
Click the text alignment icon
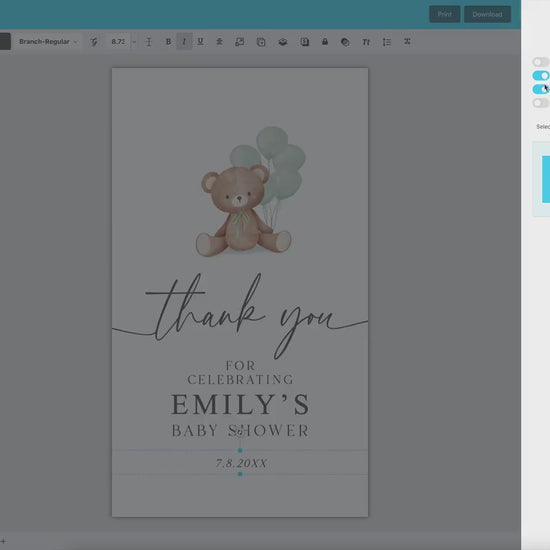point(220,42)
